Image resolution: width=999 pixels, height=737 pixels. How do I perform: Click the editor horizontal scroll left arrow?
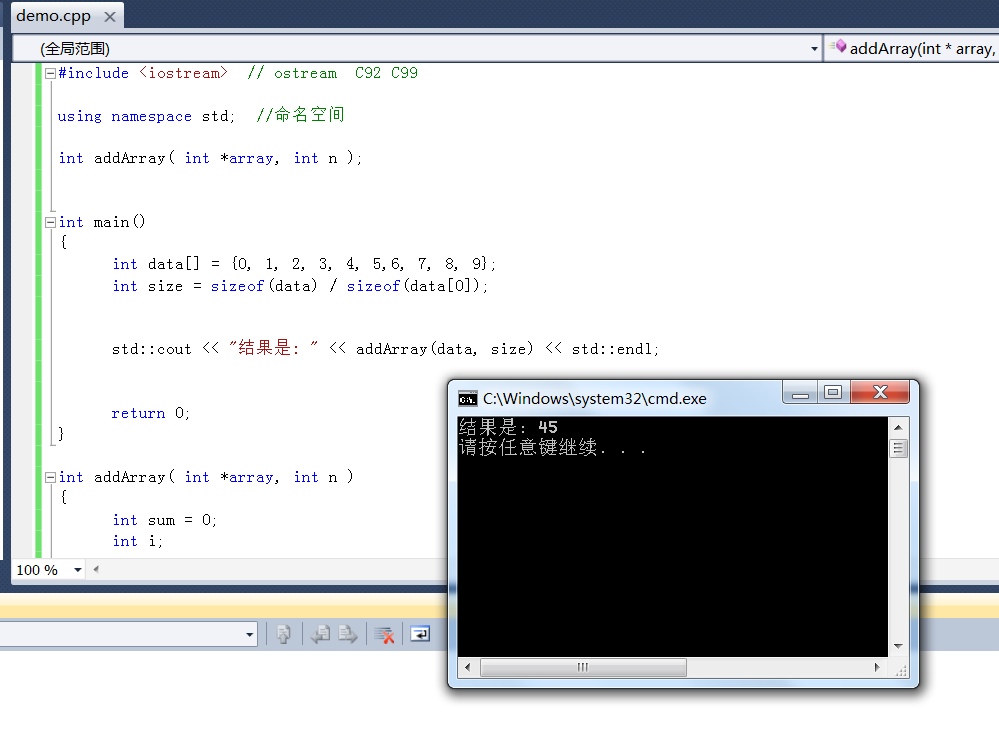coord(96,569)
